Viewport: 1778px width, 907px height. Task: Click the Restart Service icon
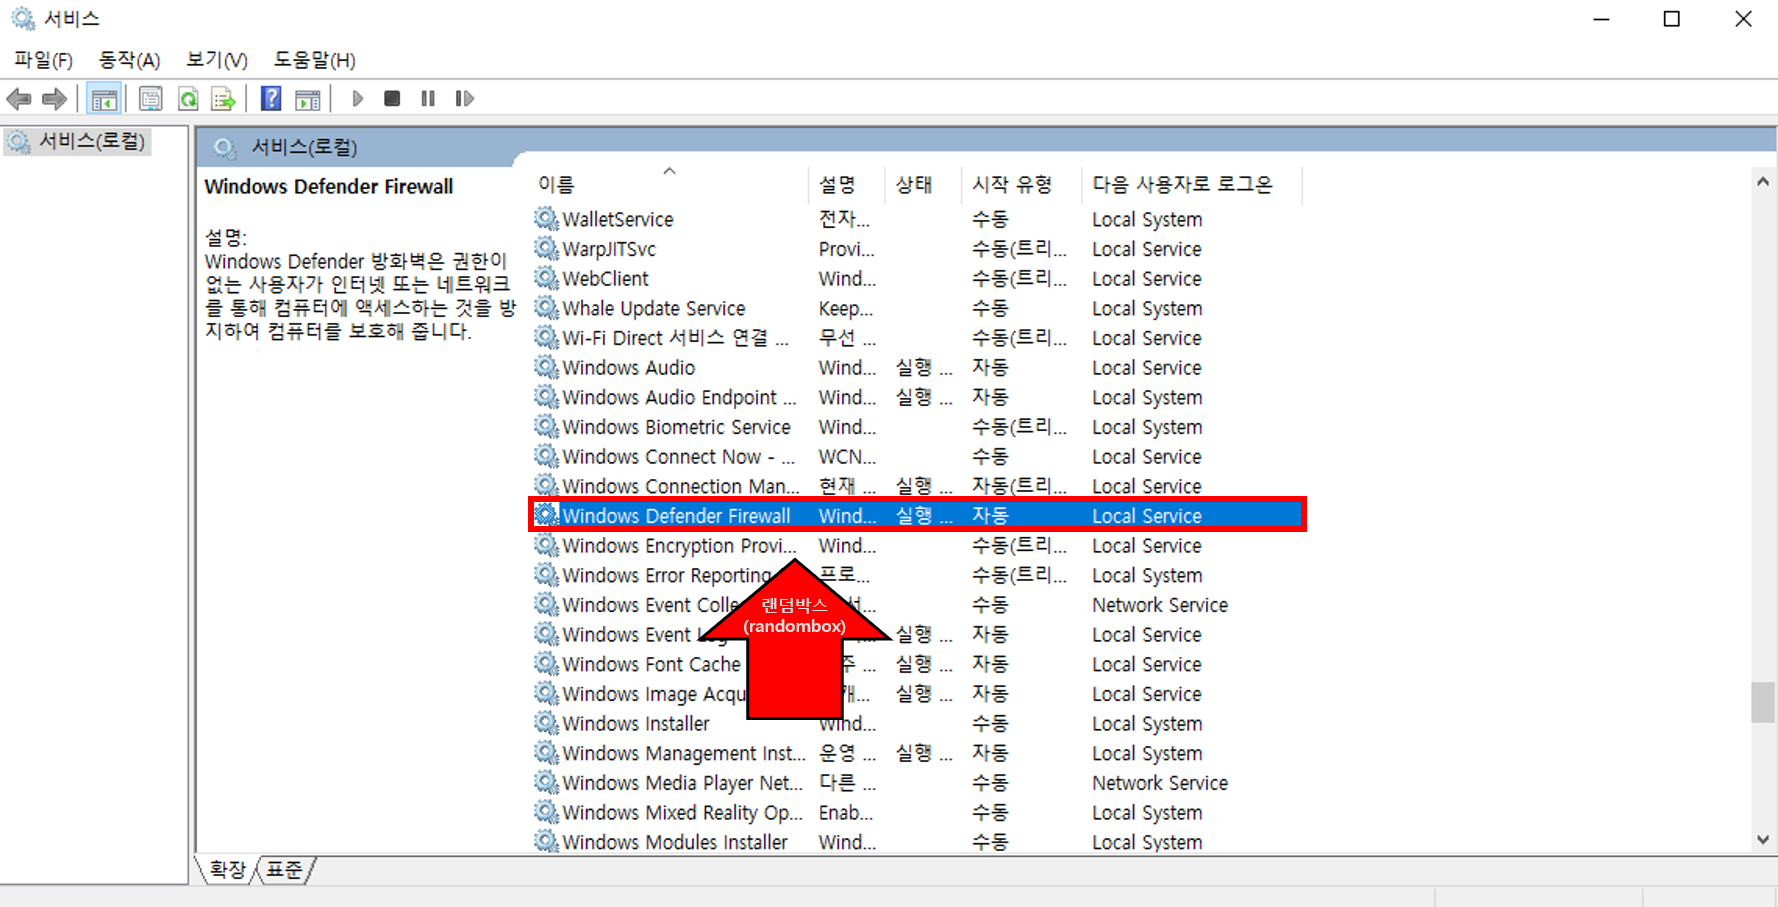pyautogui.click(x=464, y=99)
